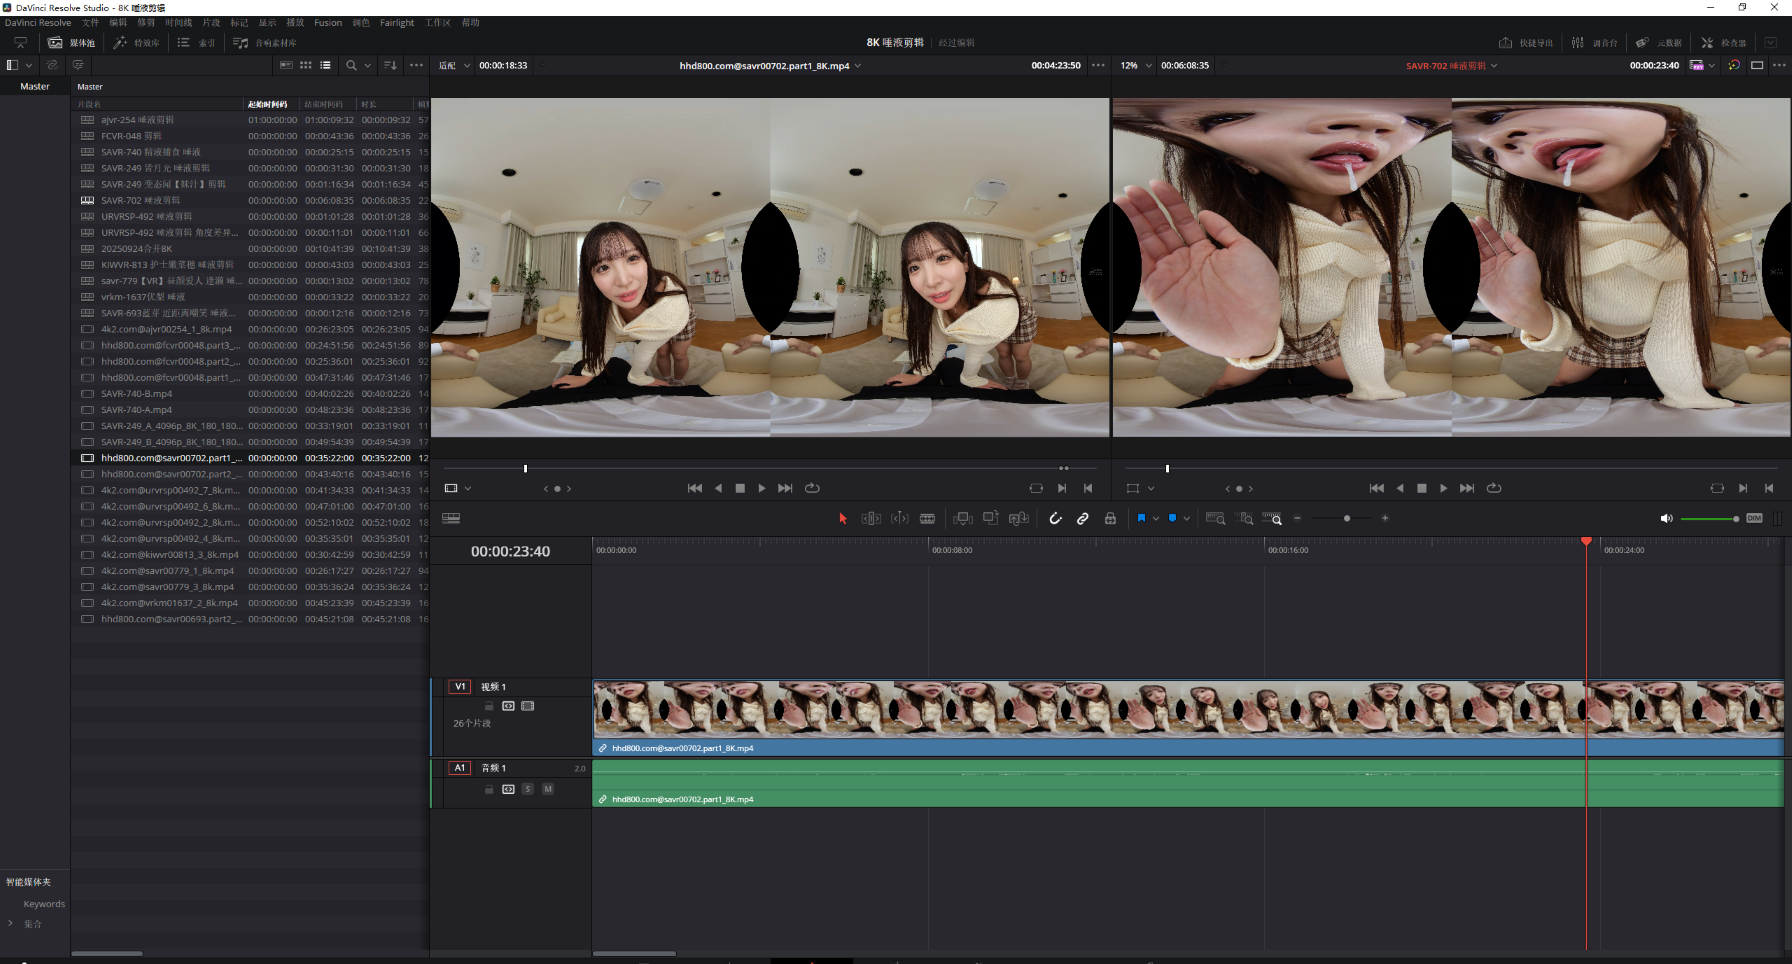
Task: Activate the Trim Edit mode tool
Action: point(871,518)
